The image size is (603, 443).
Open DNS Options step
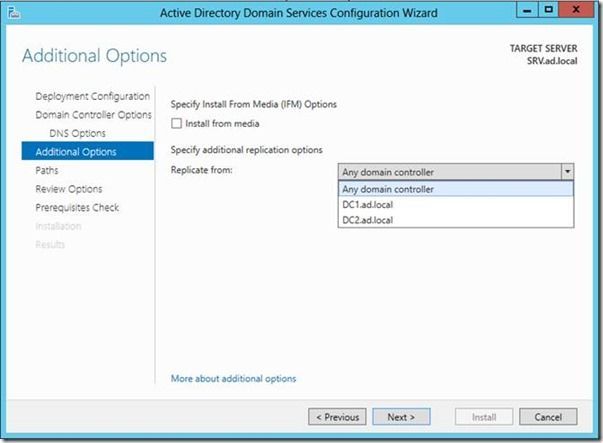pyautogui.click(x=77, y=133)
